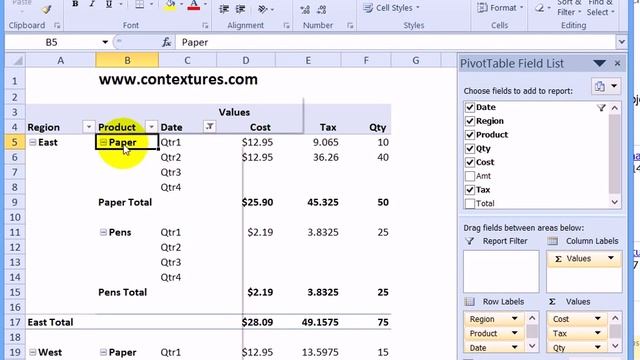The height and width of the screenshot is (360, 640).
Task: Open the Underline style dropdown arrow
Action: 121,4
